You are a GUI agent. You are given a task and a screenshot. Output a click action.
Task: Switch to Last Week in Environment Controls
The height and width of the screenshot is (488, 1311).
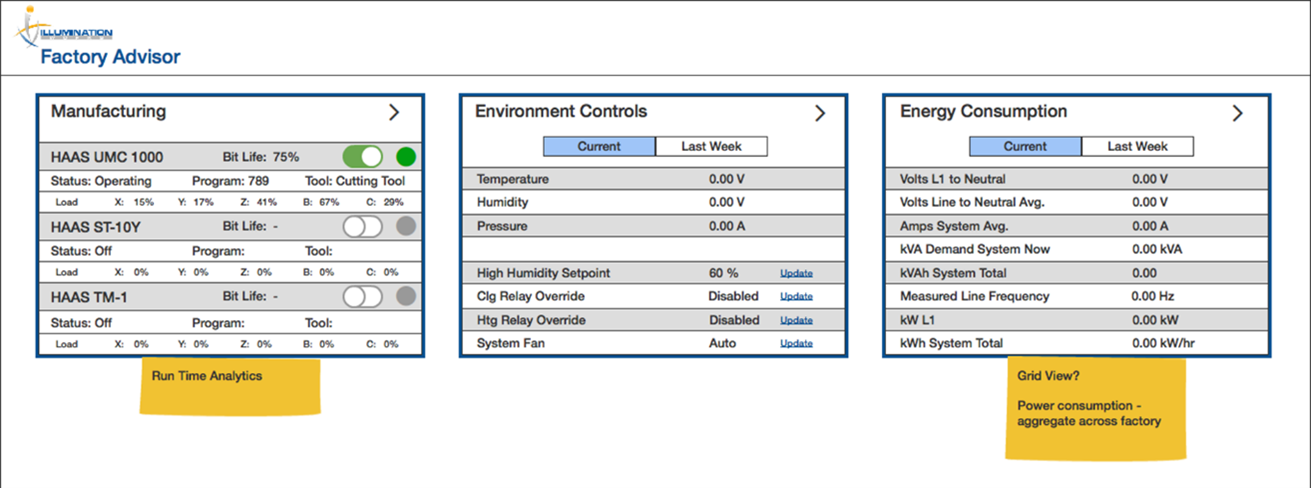tap(712, 146)
